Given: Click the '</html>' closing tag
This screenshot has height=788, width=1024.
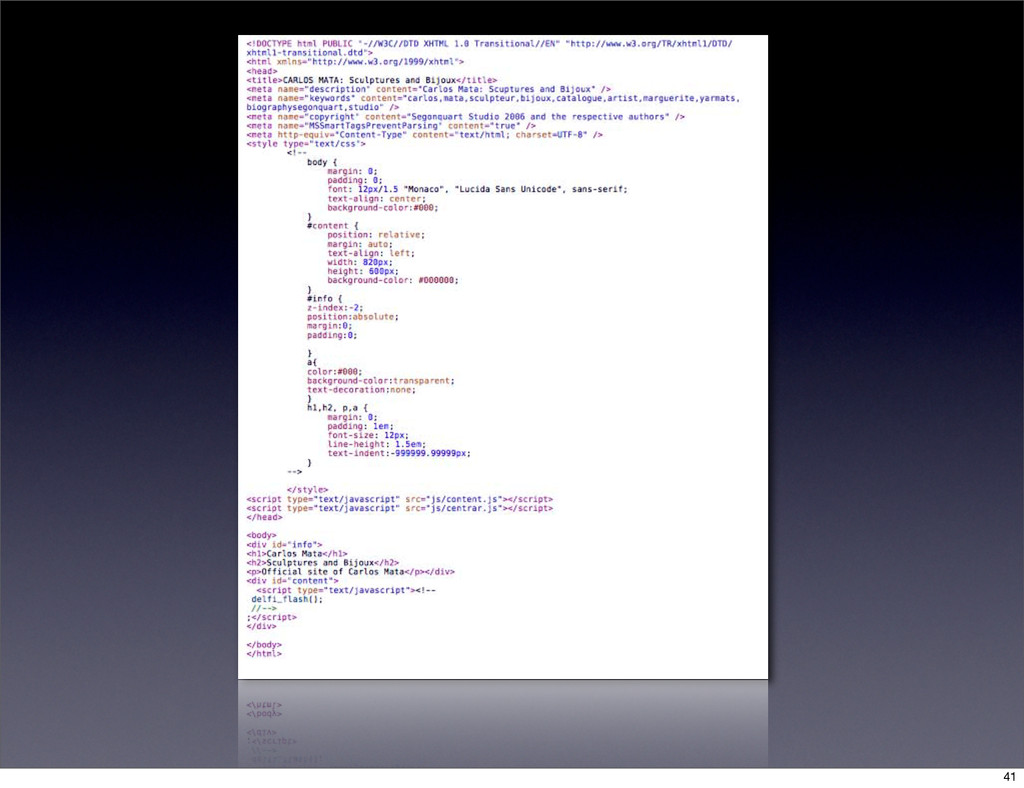Looking at the screenshot, I should pos(264,654).
